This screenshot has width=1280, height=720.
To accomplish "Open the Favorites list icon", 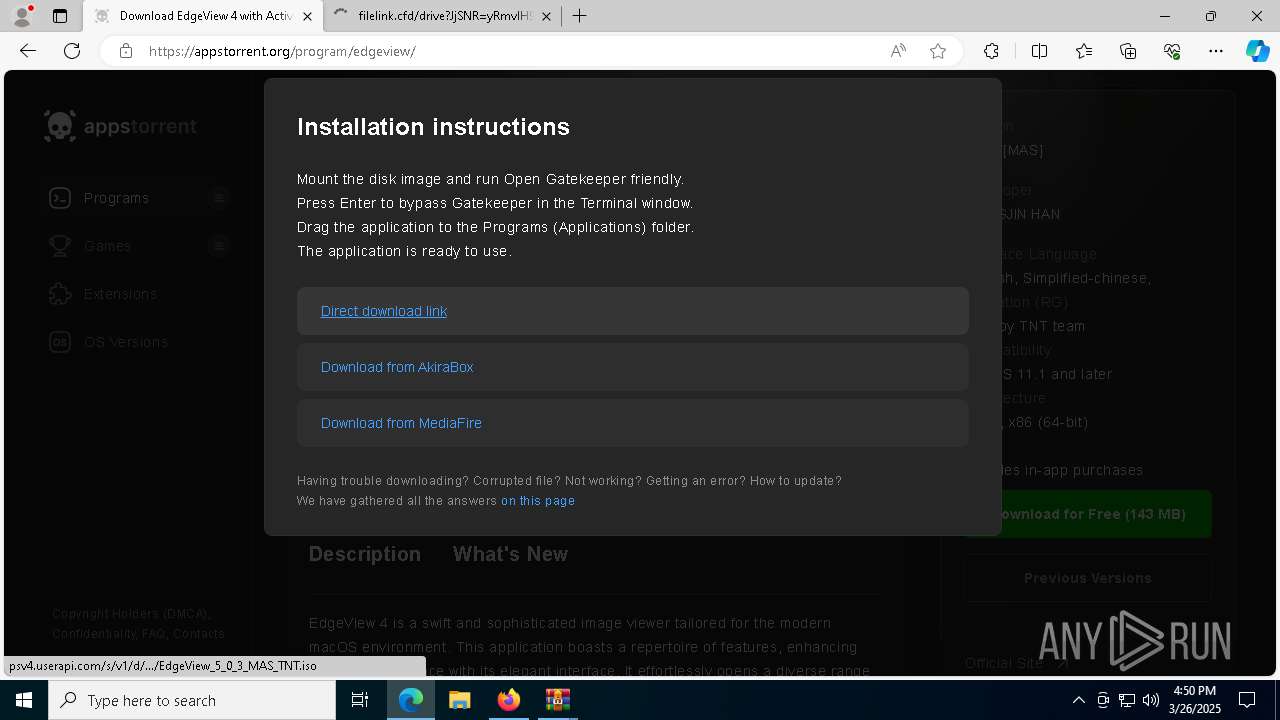I will coord(1084,51).
